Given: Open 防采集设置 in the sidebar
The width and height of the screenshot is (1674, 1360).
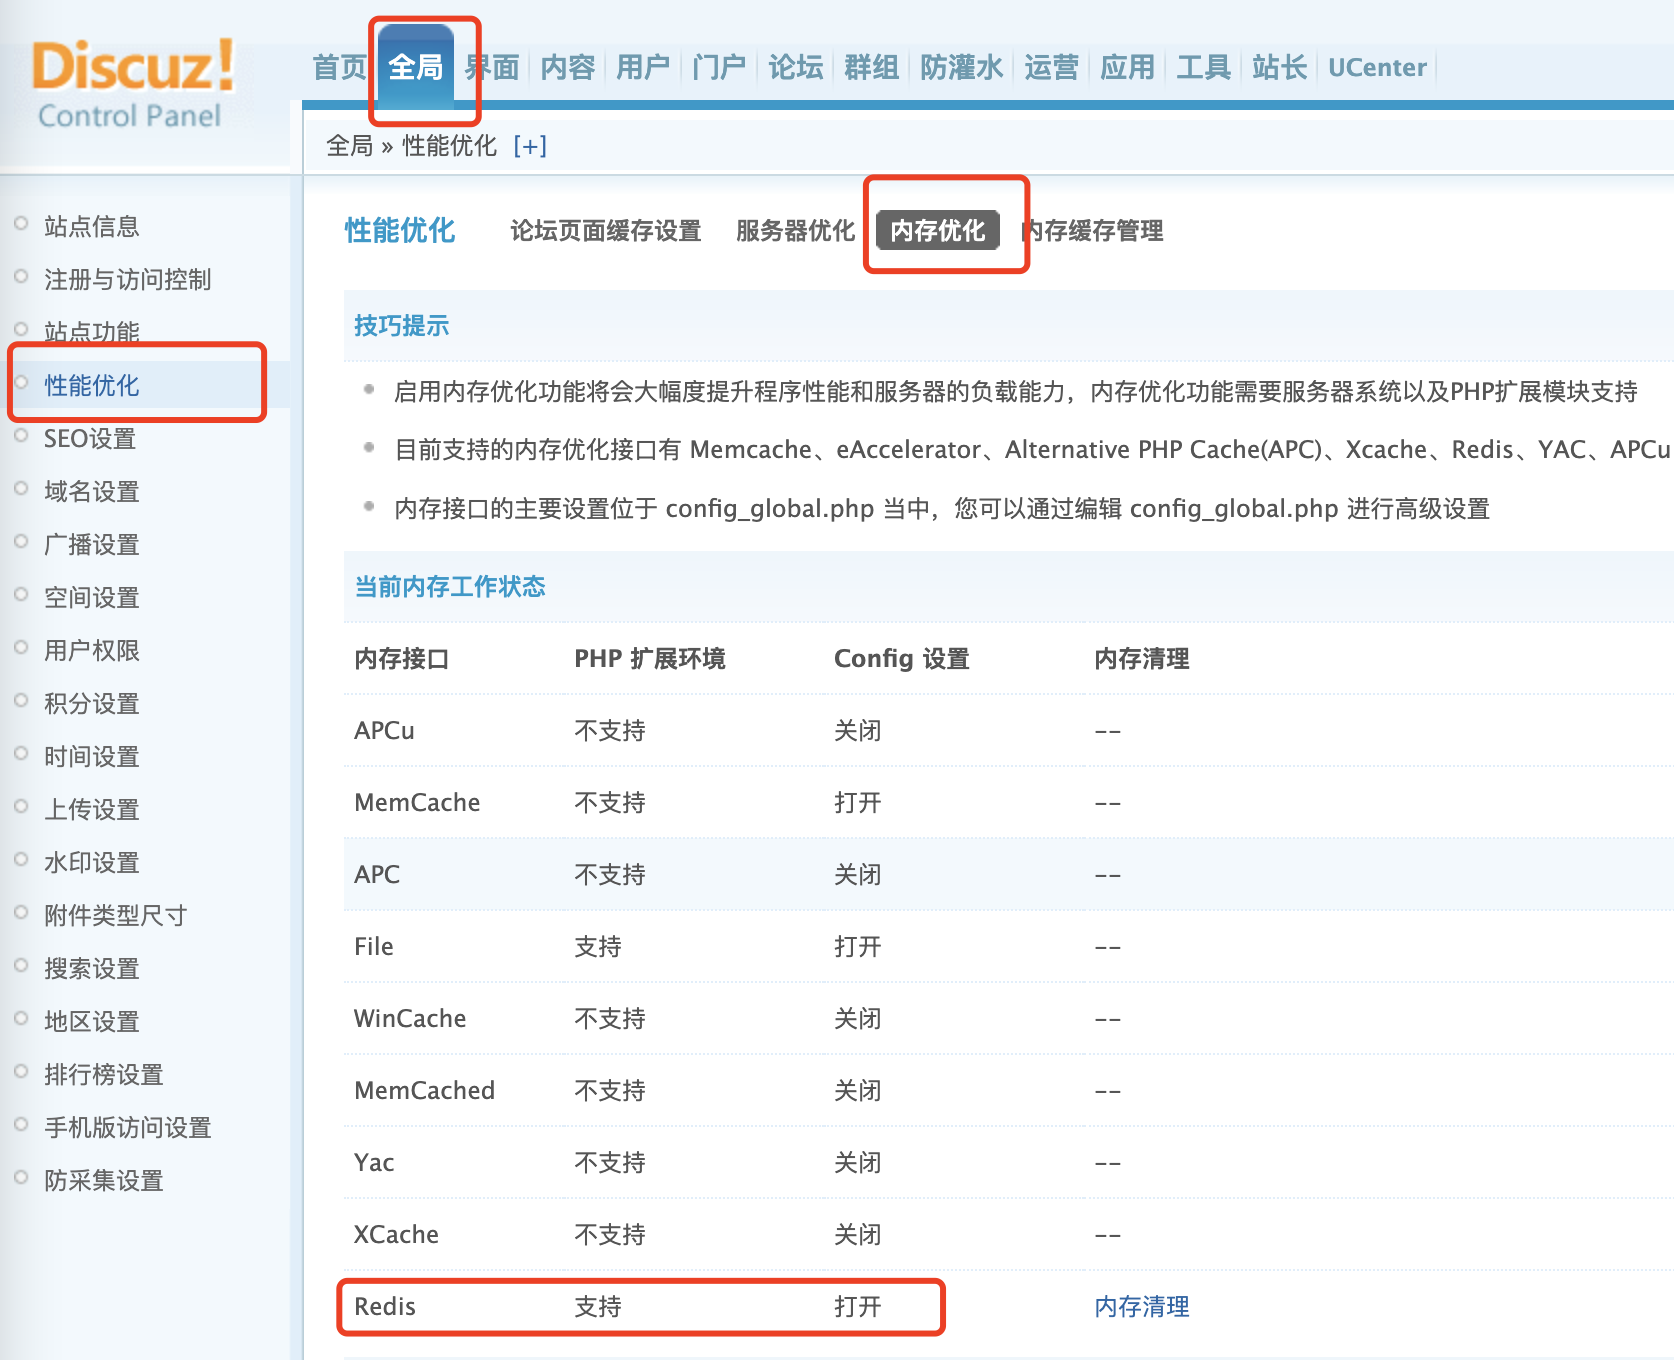Looking at the screenshot, I should (x=104, y=1180).
